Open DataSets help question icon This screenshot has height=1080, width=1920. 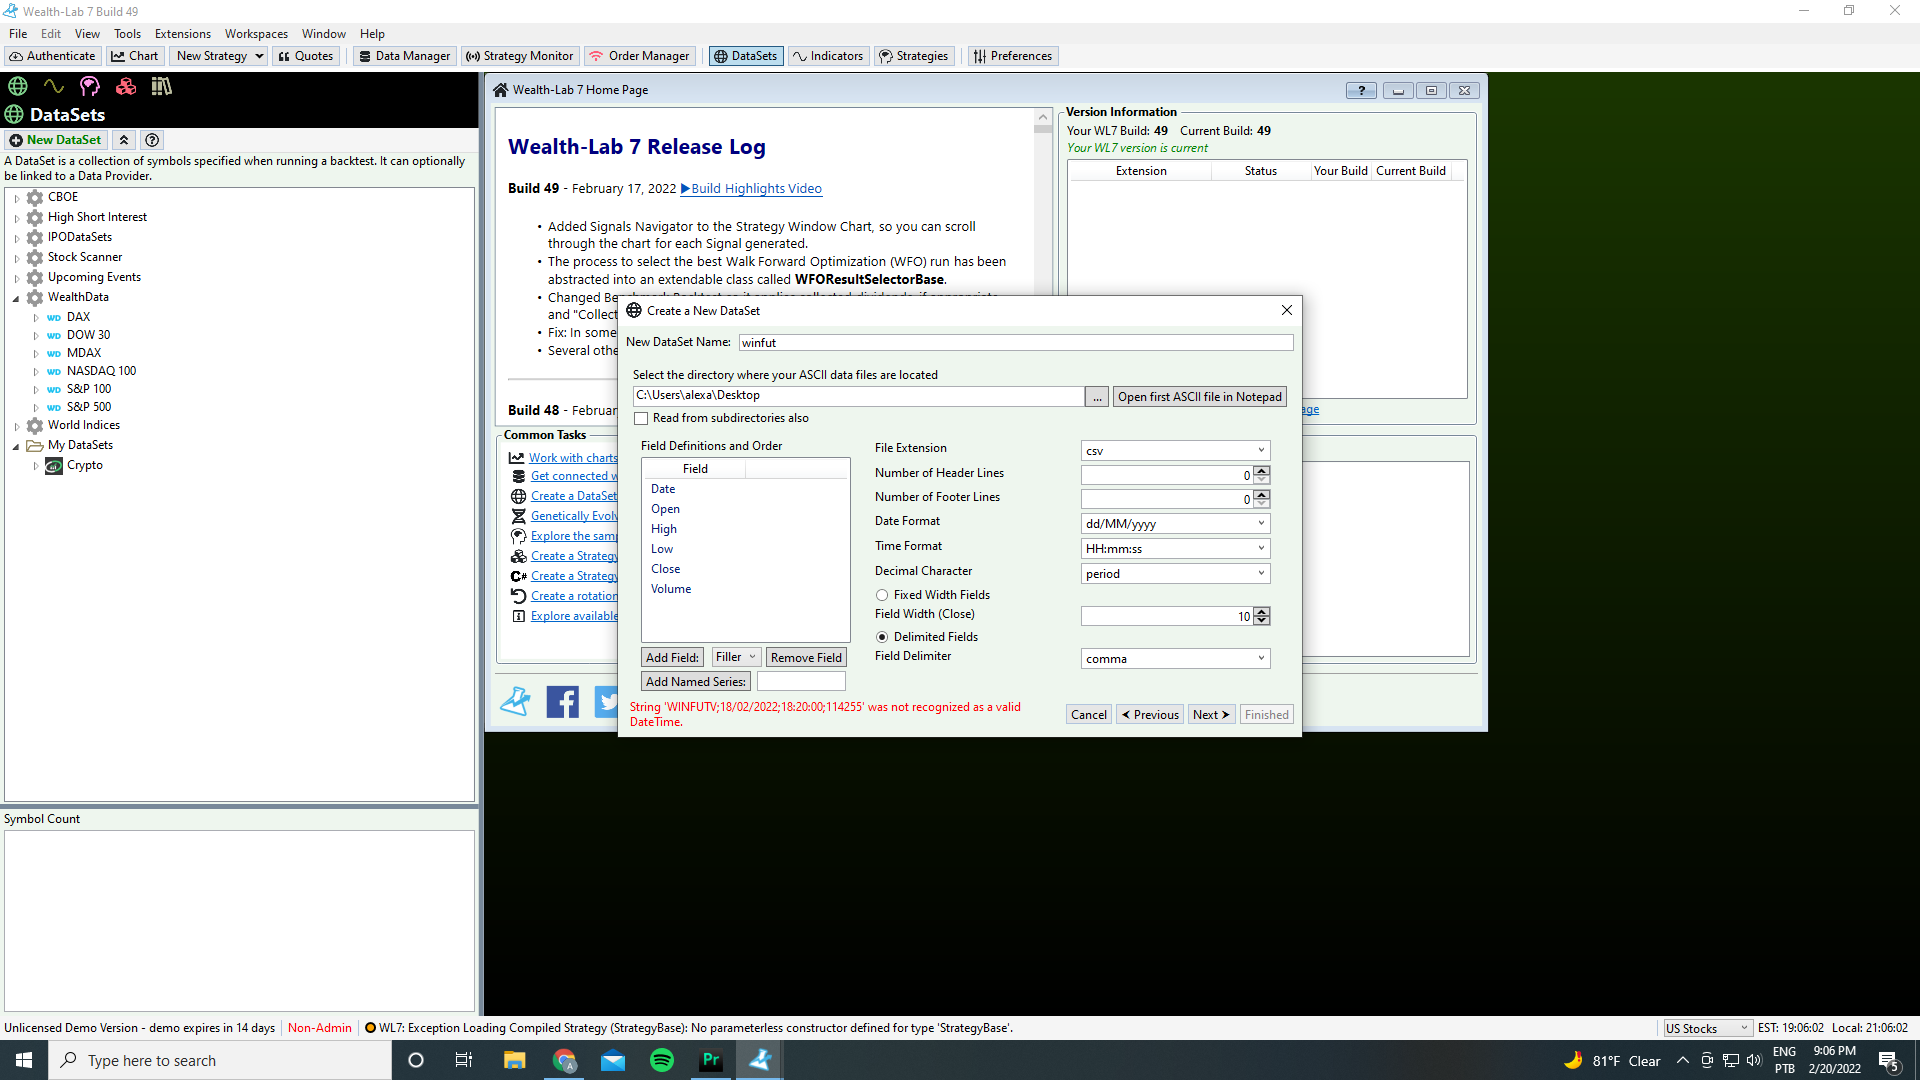click(x=152, y=140)
